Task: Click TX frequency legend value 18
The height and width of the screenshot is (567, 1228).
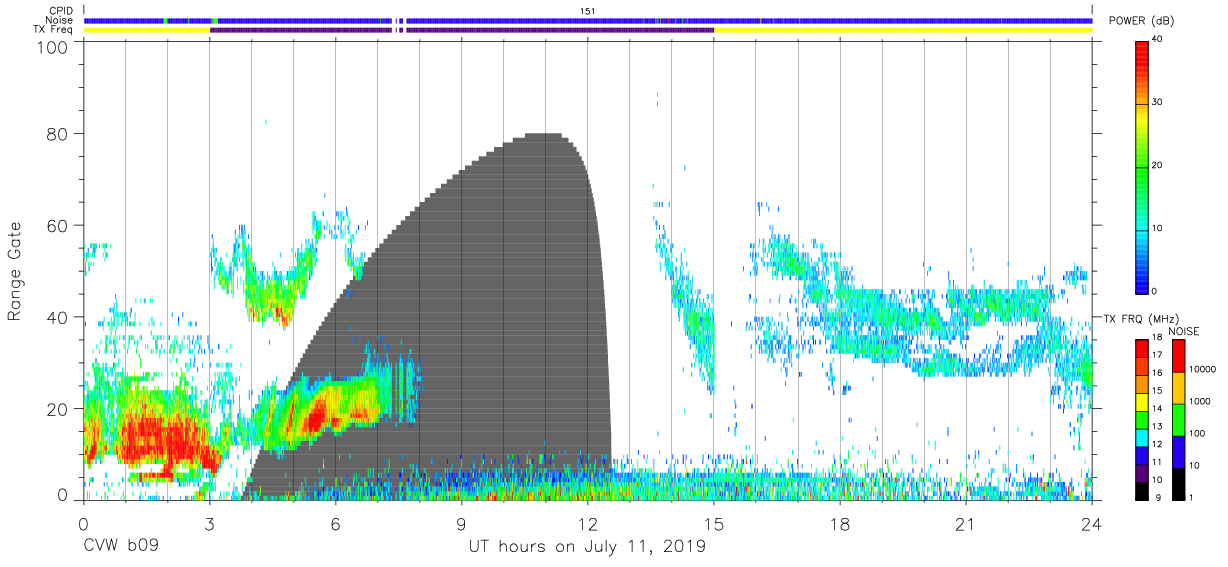Action: [1157, 339]
